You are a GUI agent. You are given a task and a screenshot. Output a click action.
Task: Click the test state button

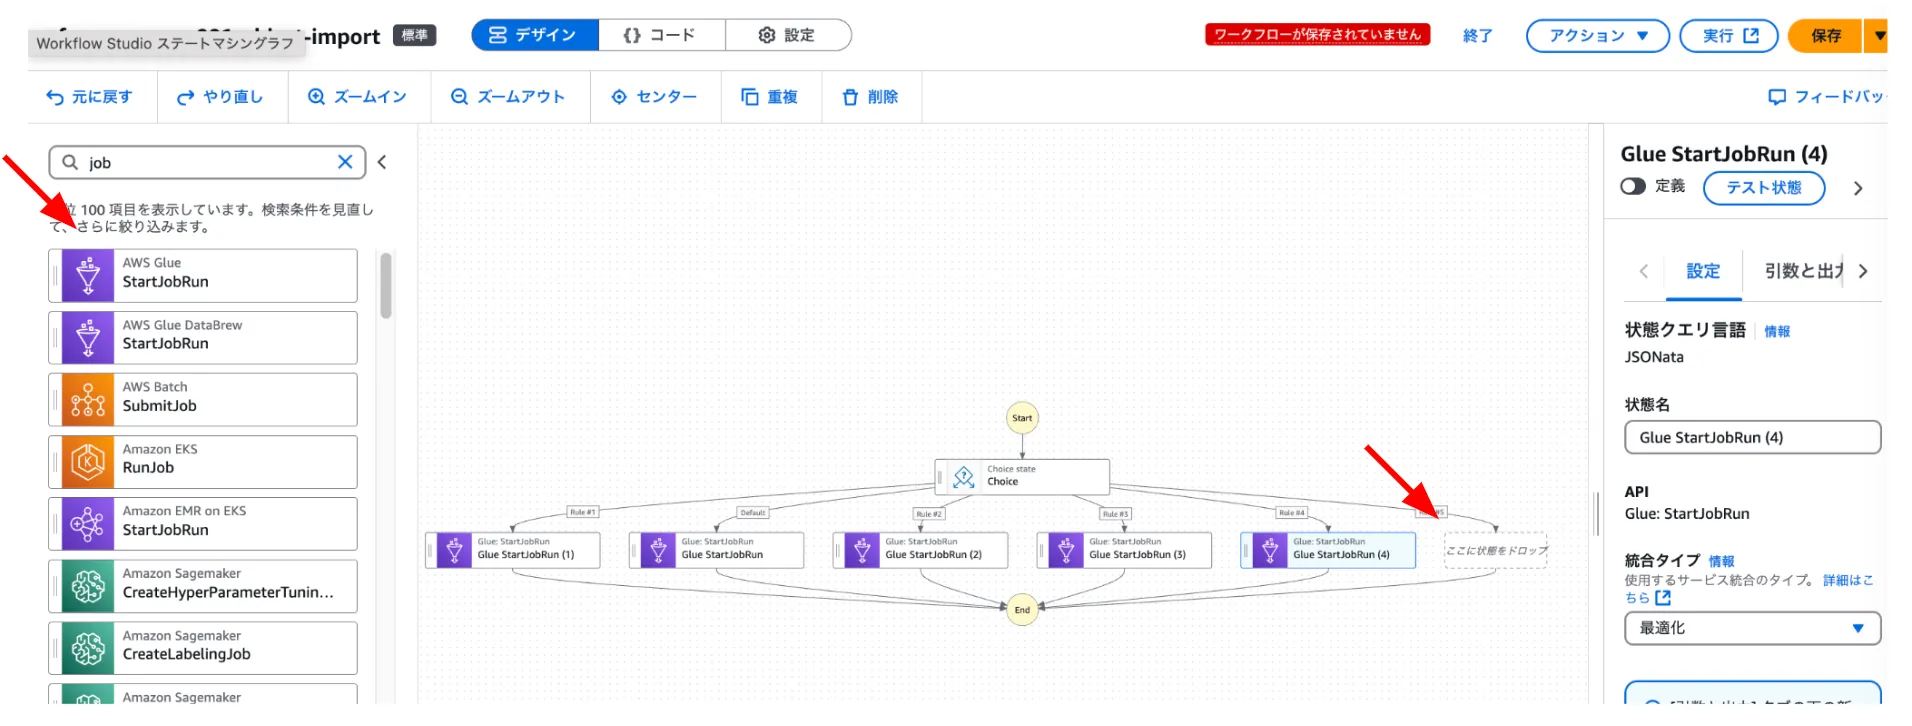1763,188
